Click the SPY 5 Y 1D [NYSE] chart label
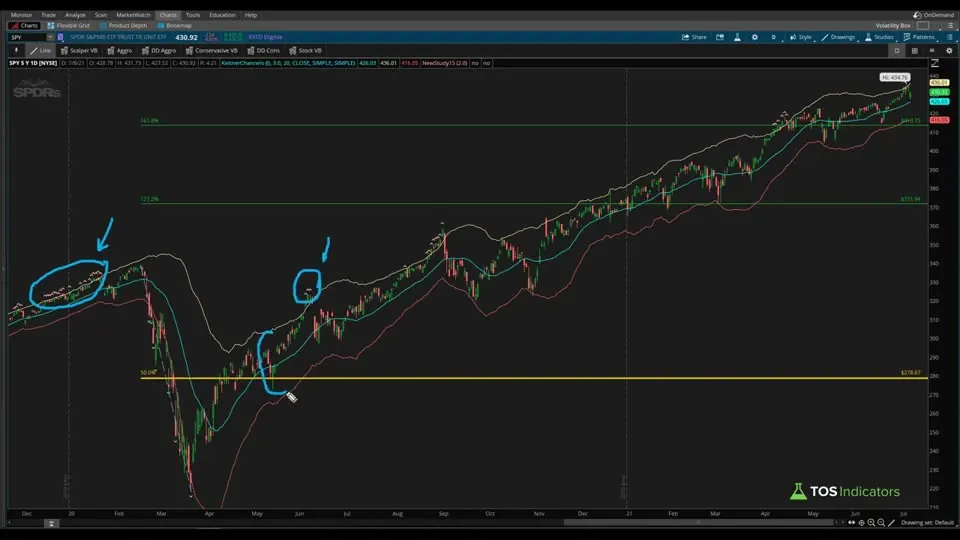This screenshot has width=960, height=540. pyautogui.click(x=33, y=63)
